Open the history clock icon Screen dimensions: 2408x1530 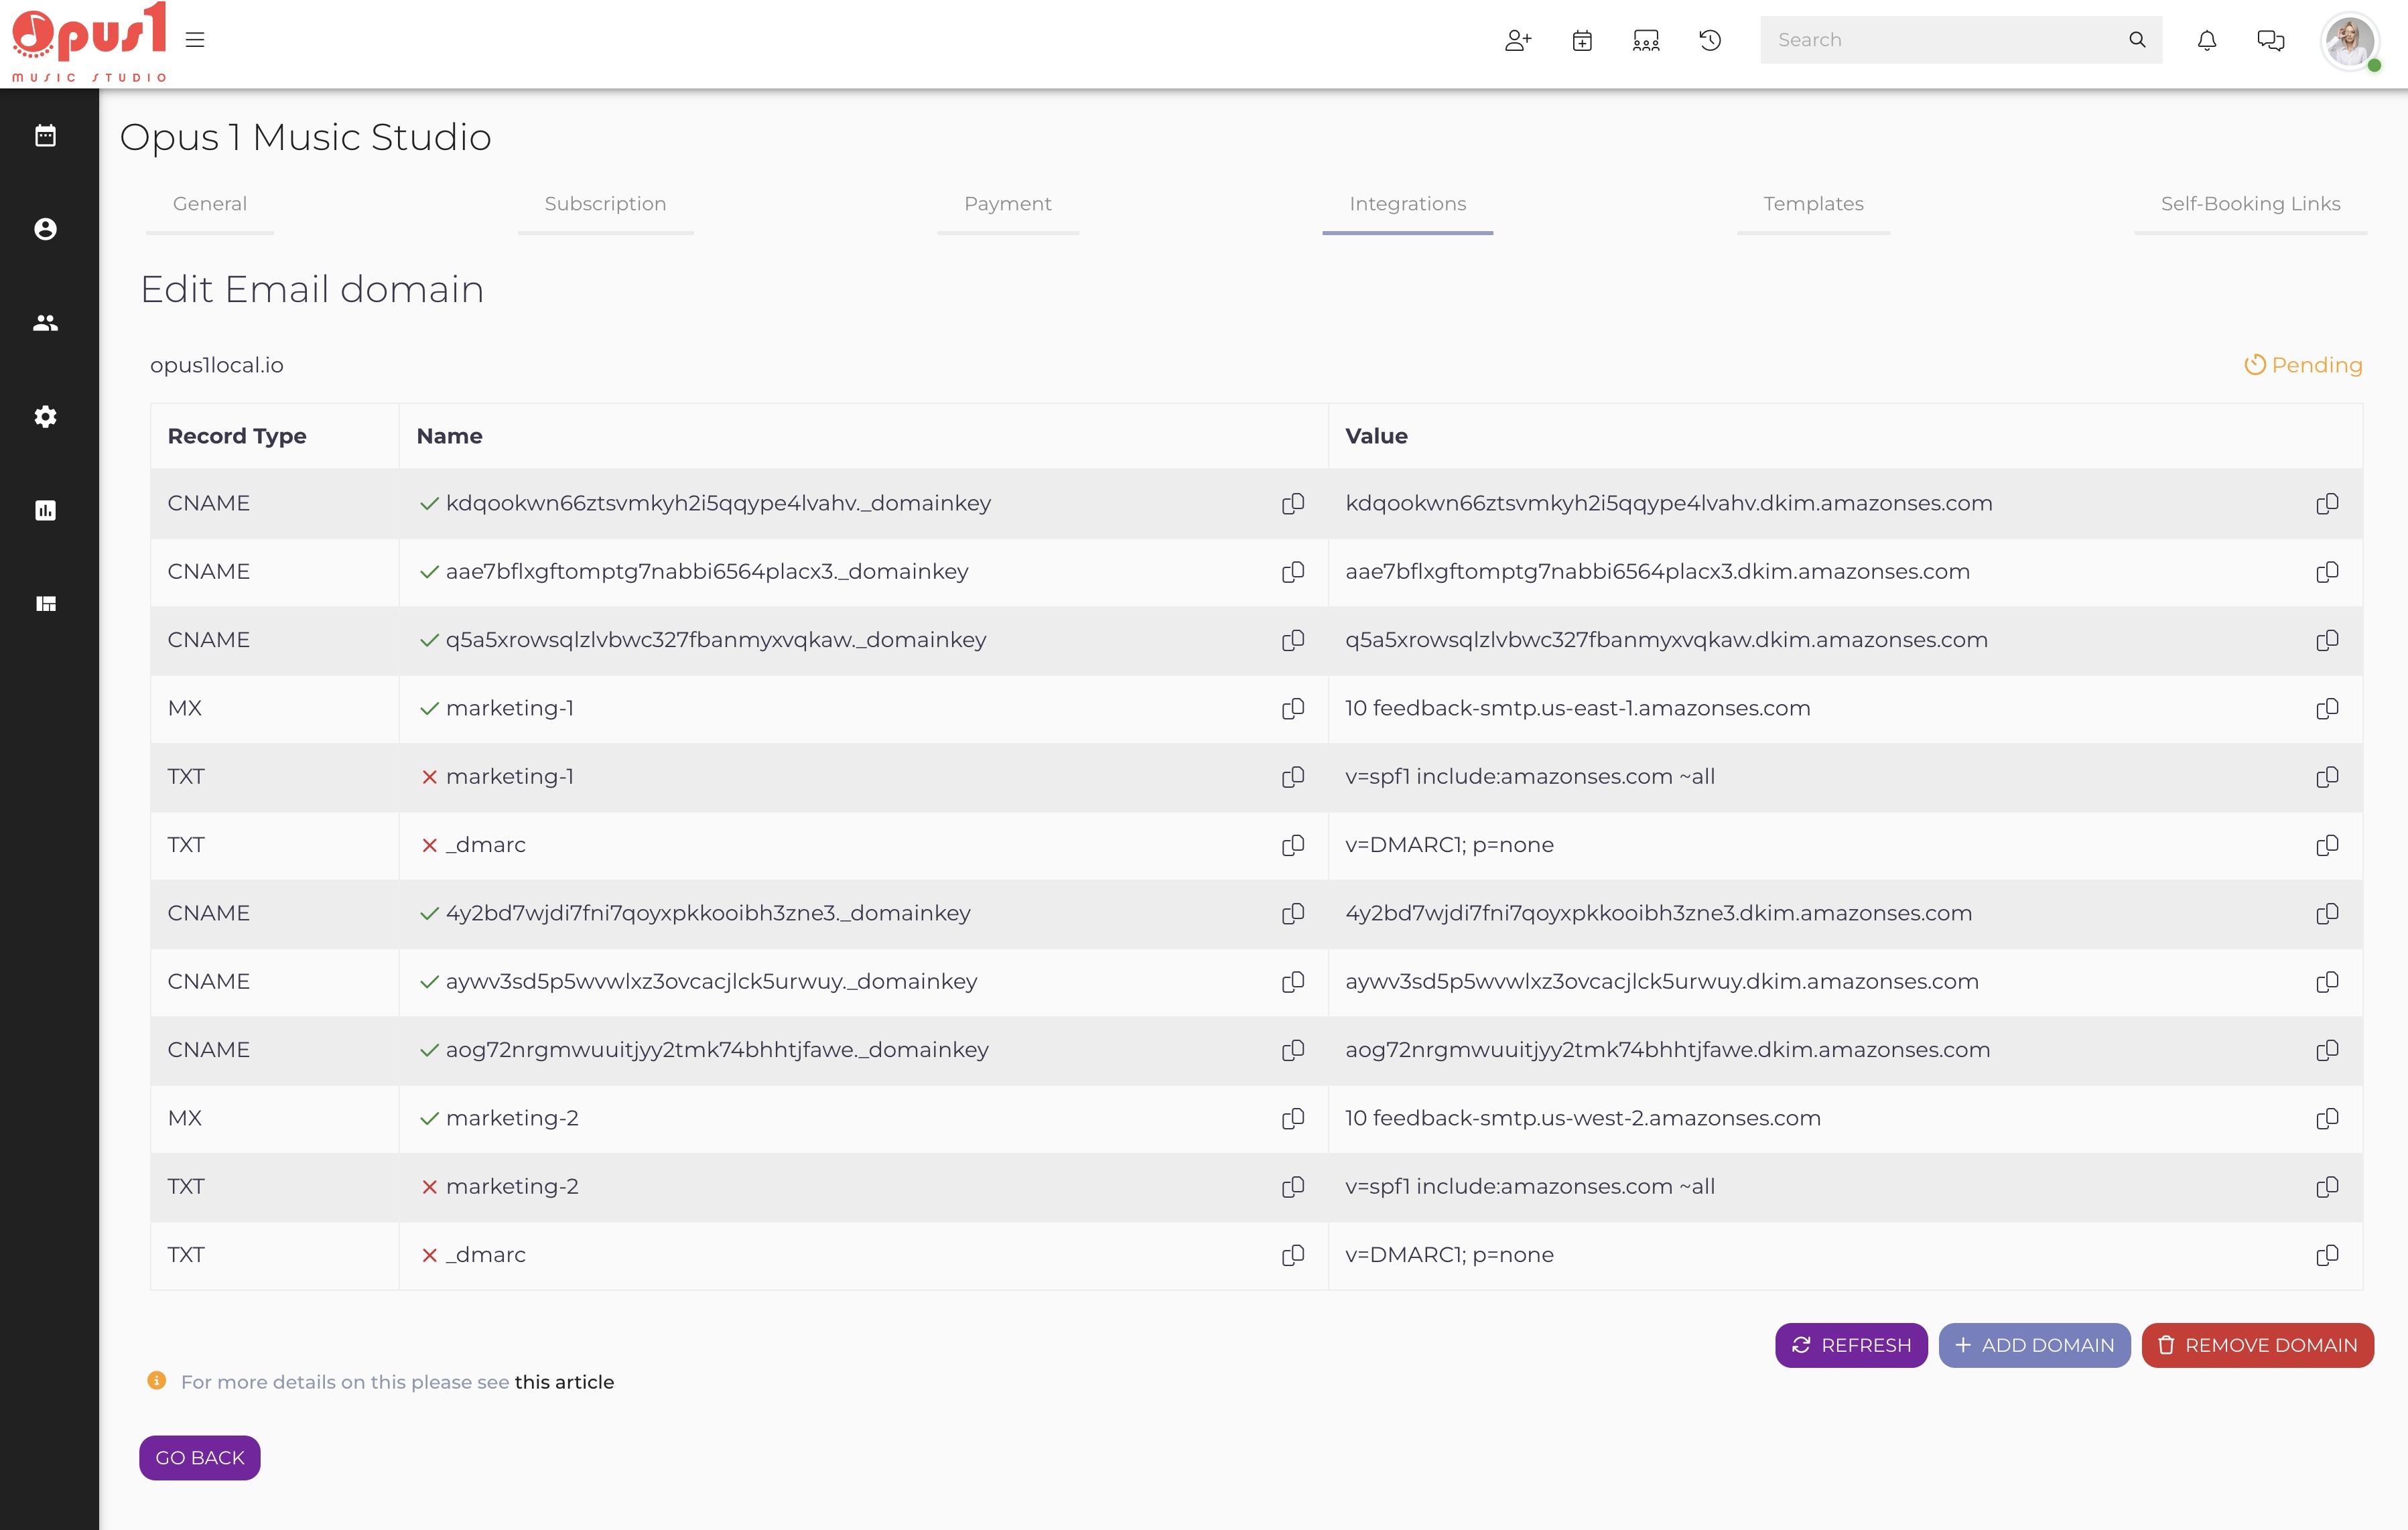point(1710,40)
